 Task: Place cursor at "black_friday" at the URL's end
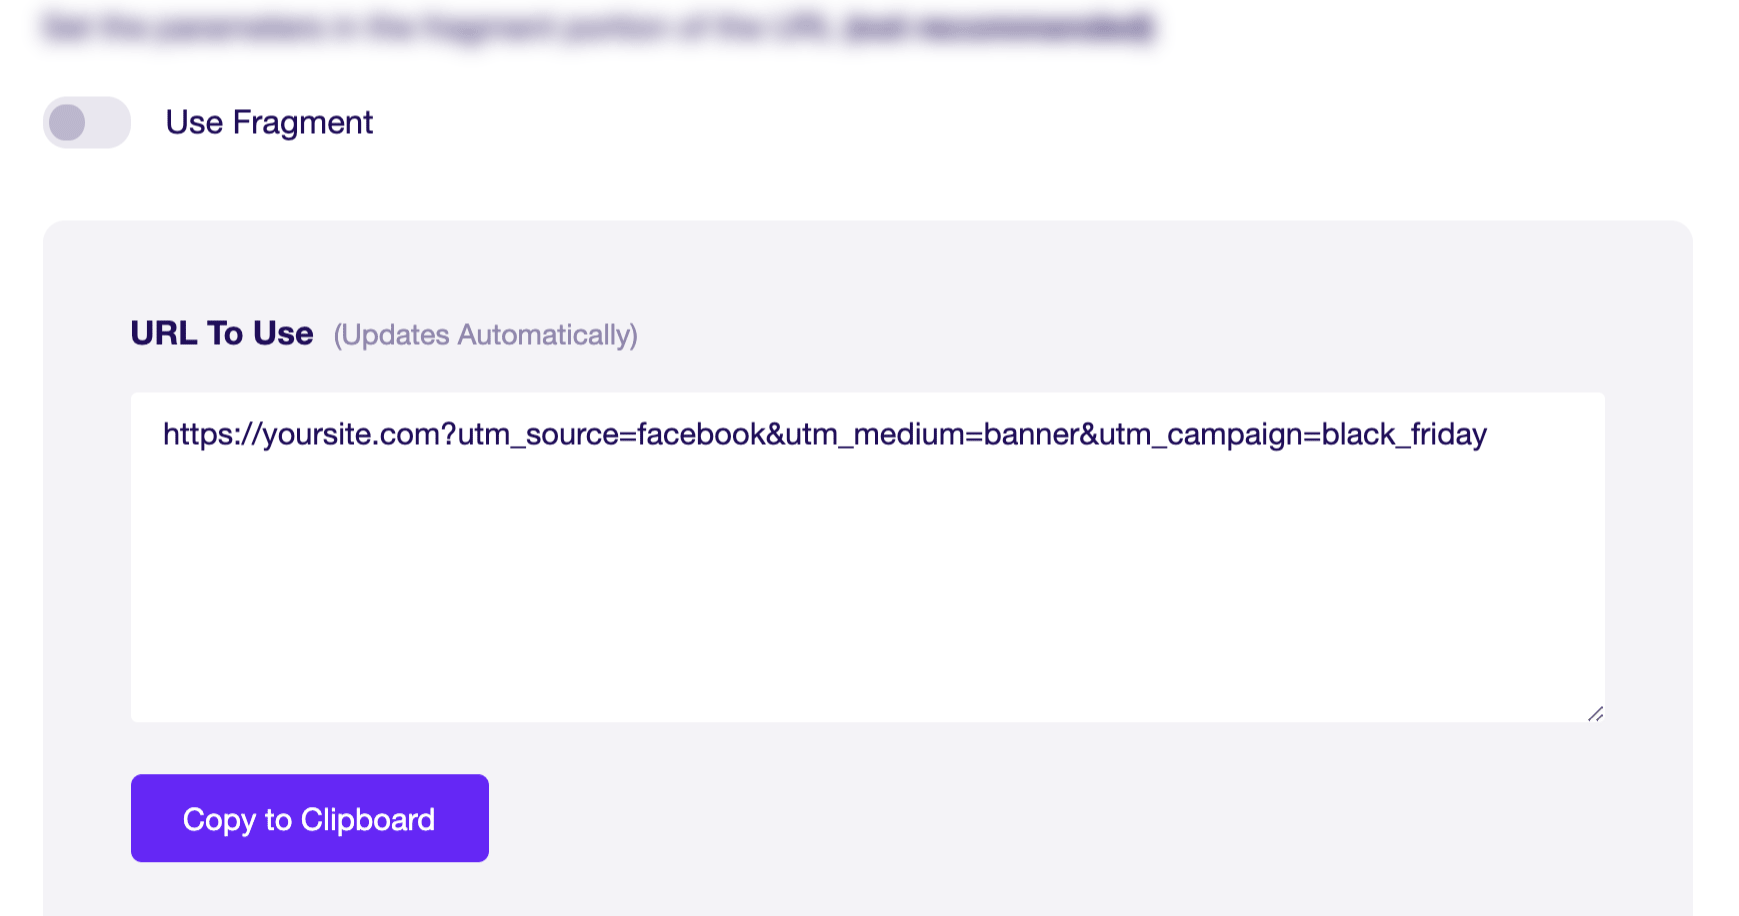[1404, 435]
